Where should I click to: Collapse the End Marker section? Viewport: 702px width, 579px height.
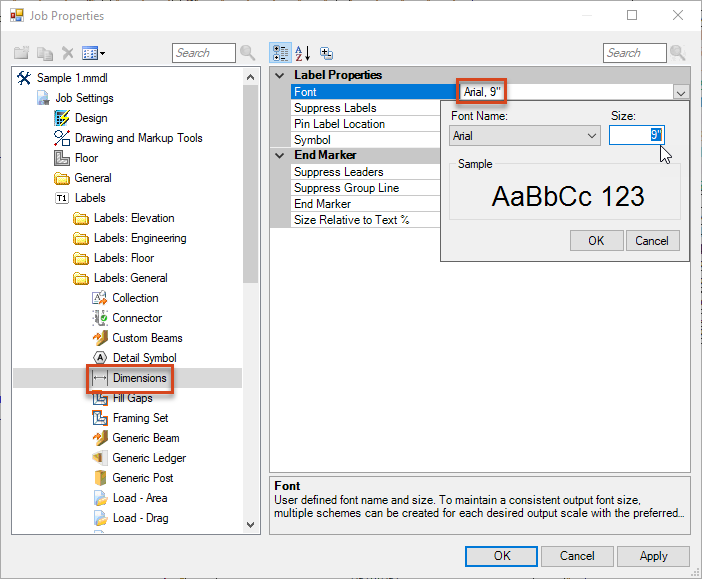coord(280,155)
